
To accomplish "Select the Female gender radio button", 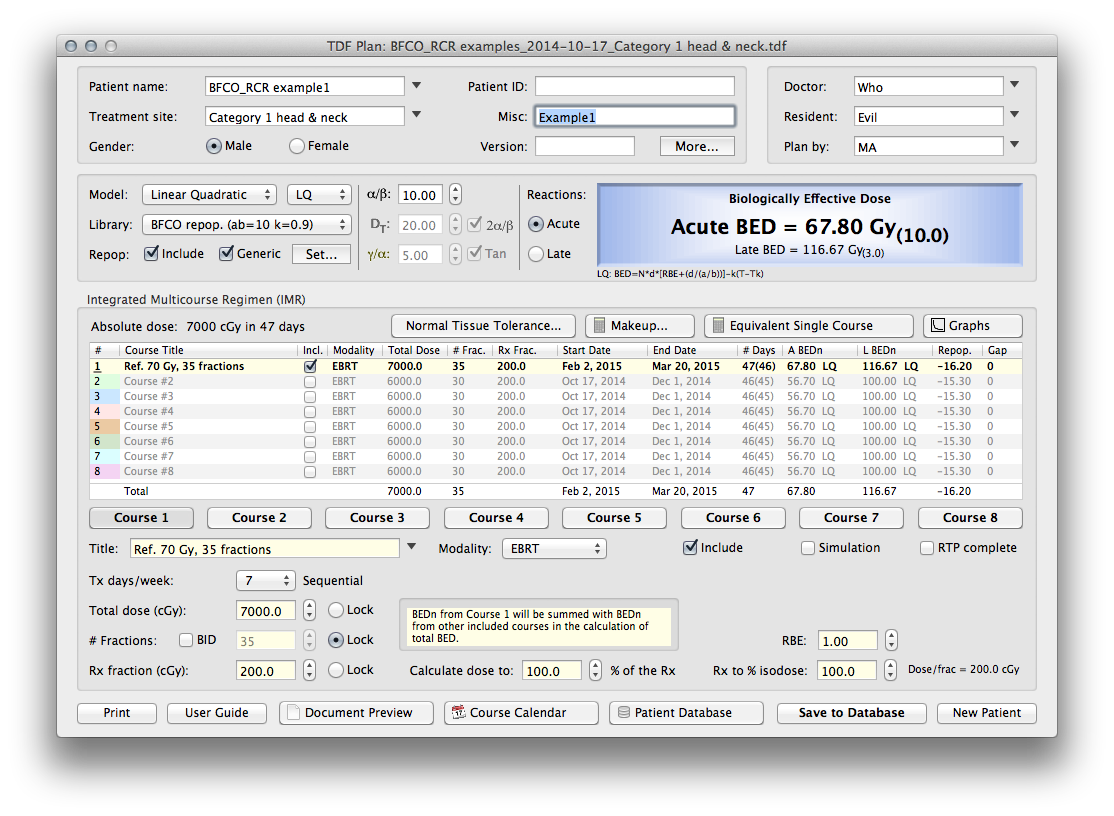I will [x=297, y=146].
